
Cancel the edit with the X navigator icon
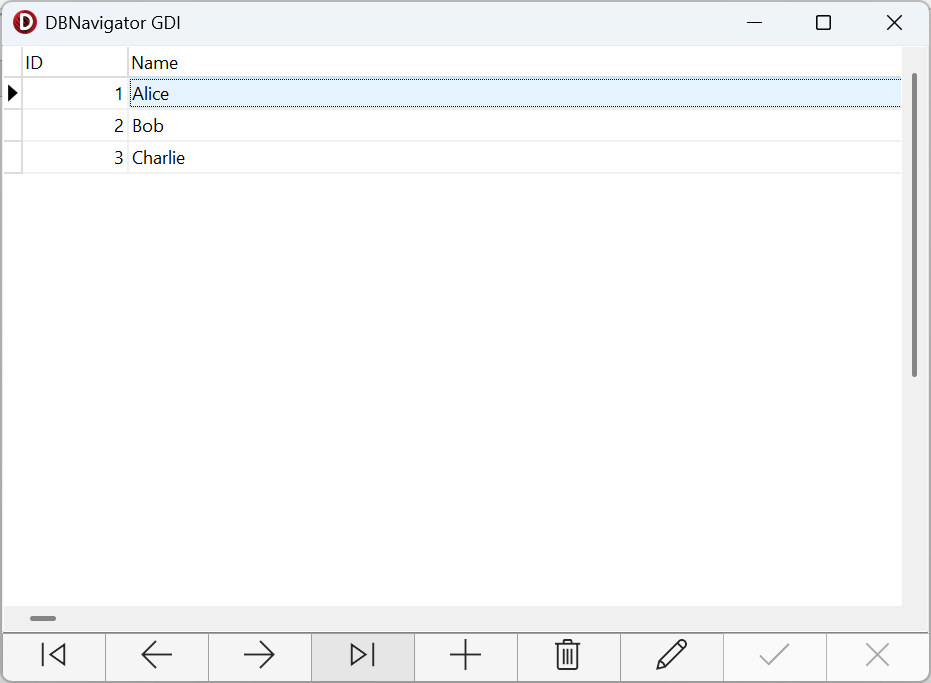click(877, 656)
